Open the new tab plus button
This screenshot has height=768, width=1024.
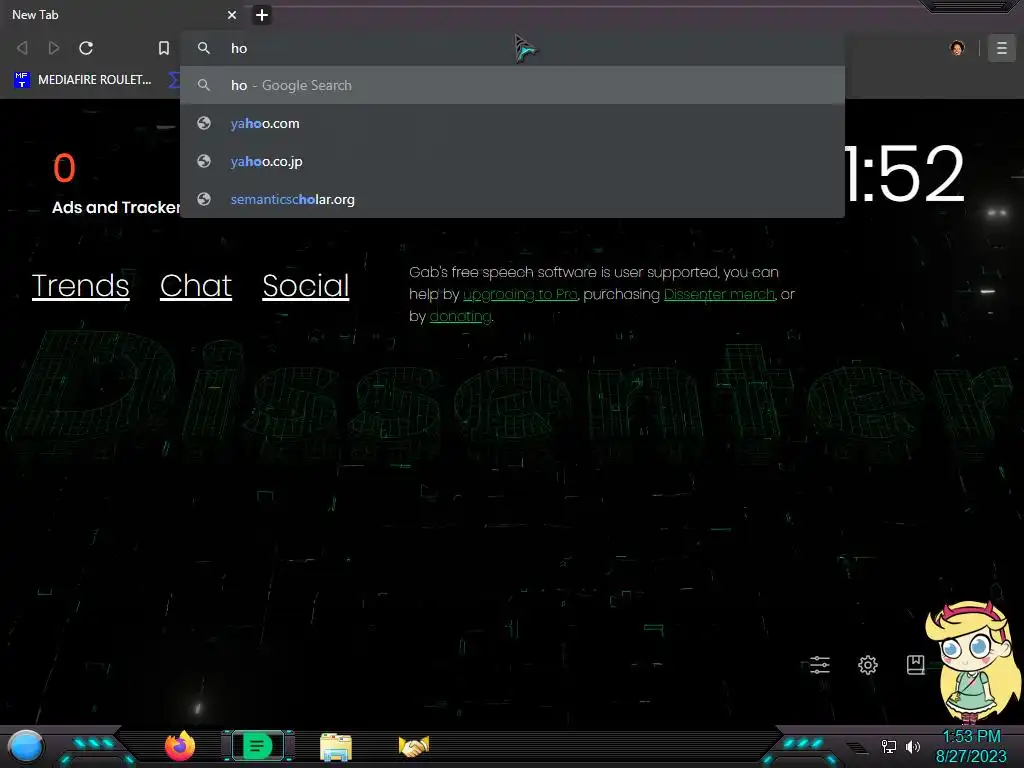[261, 14]
